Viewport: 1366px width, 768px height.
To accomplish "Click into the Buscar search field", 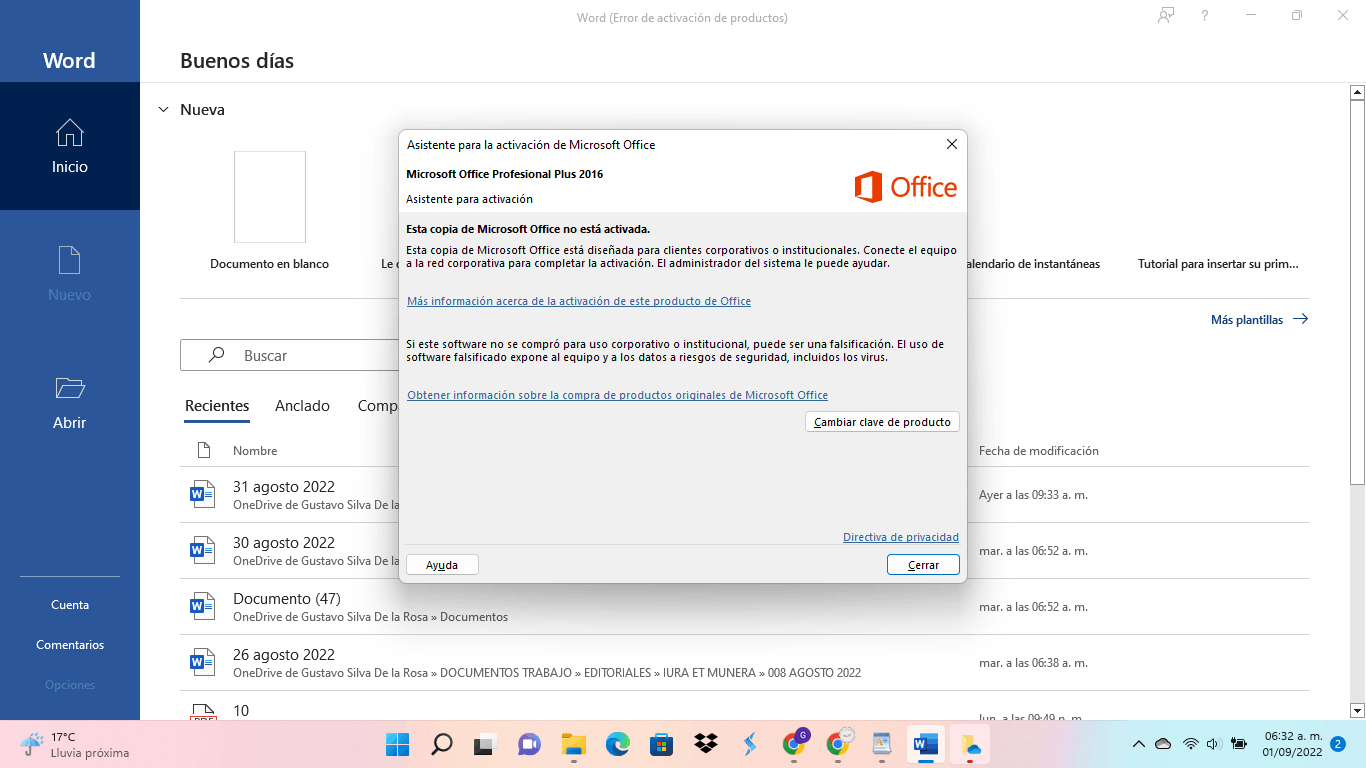I will coord(290,355).
